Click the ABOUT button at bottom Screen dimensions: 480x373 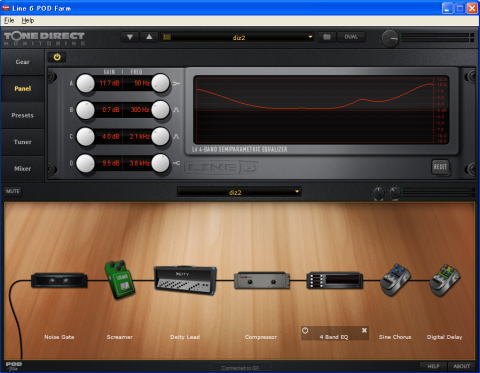pos(462,366)
